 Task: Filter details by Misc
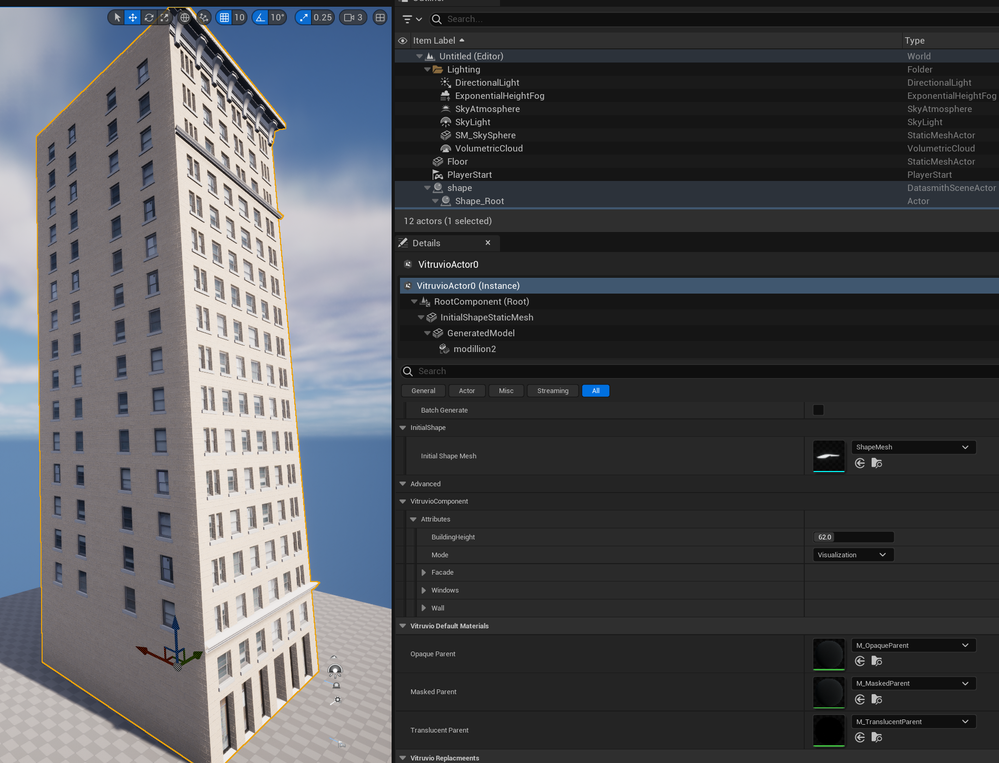click(506, 391)
